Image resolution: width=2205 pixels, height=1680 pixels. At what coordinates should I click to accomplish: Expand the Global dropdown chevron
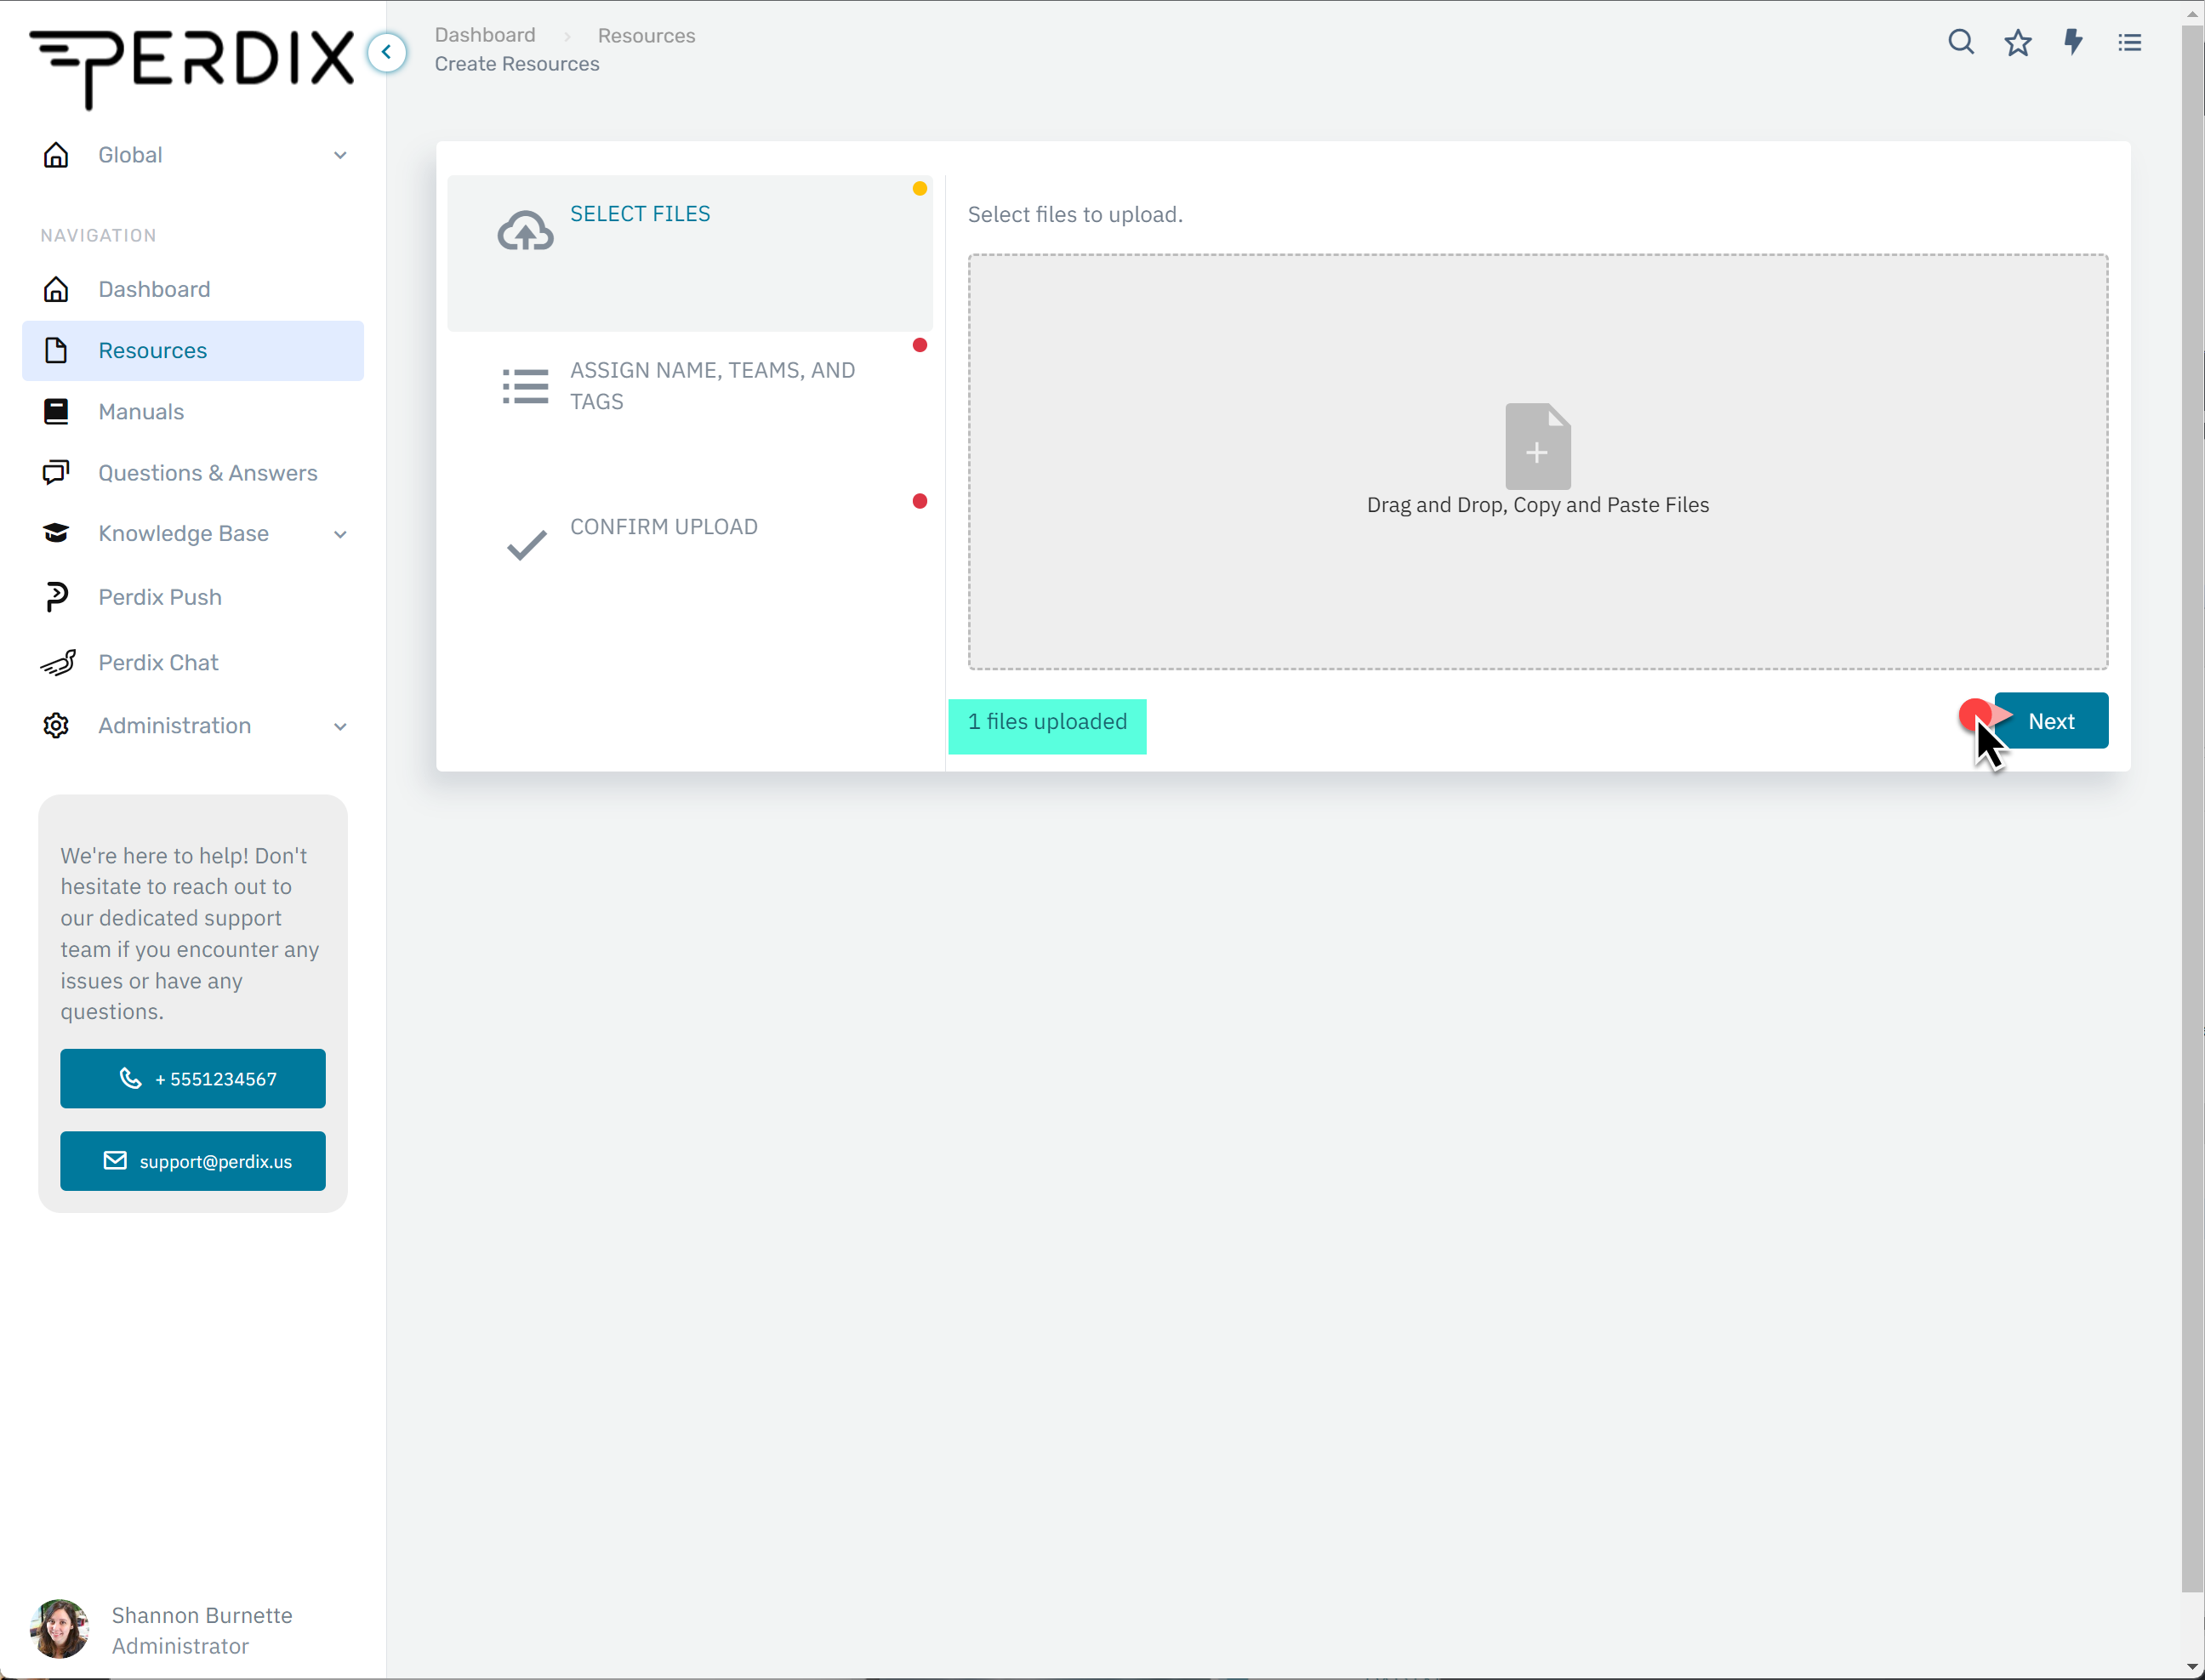(340, 155)
